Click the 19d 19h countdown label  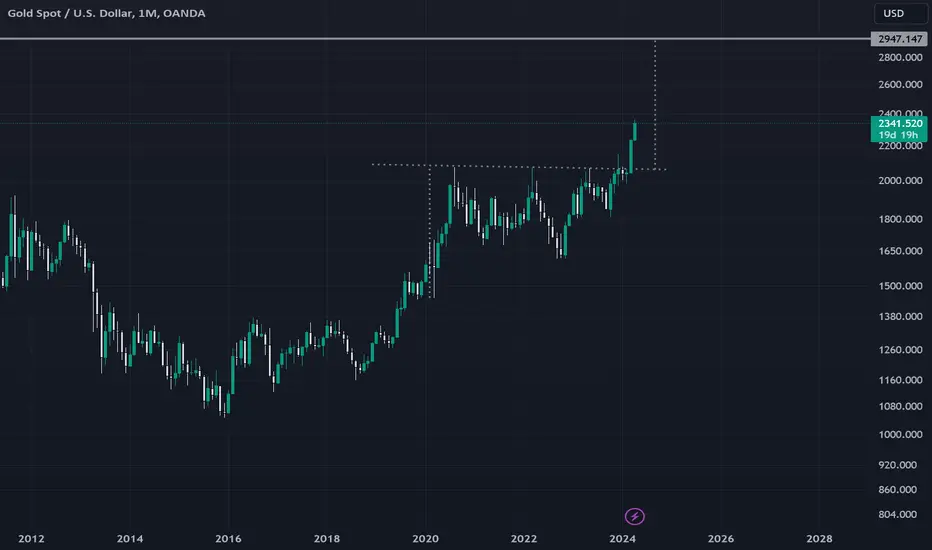898,136
